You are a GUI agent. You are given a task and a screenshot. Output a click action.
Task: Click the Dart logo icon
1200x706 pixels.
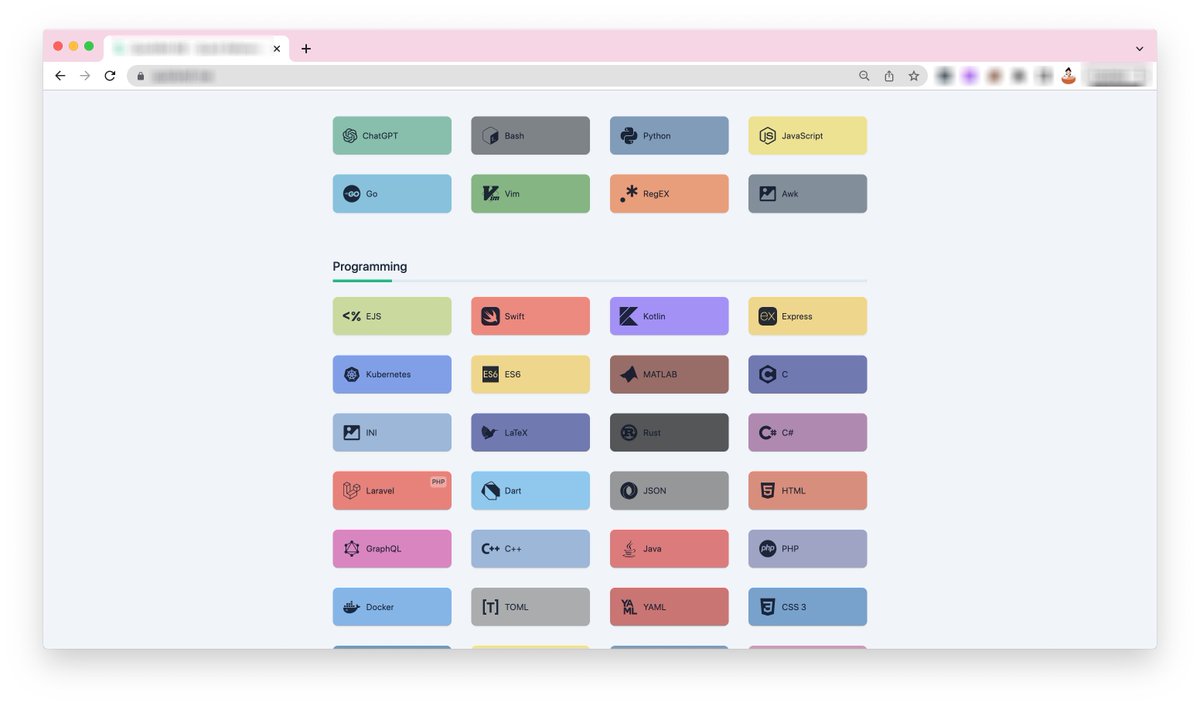click(490, 491)
